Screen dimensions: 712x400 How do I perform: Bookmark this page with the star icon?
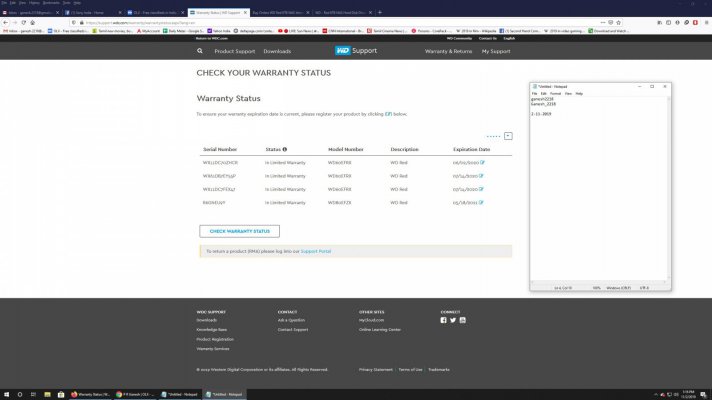(x=618, y=22)
